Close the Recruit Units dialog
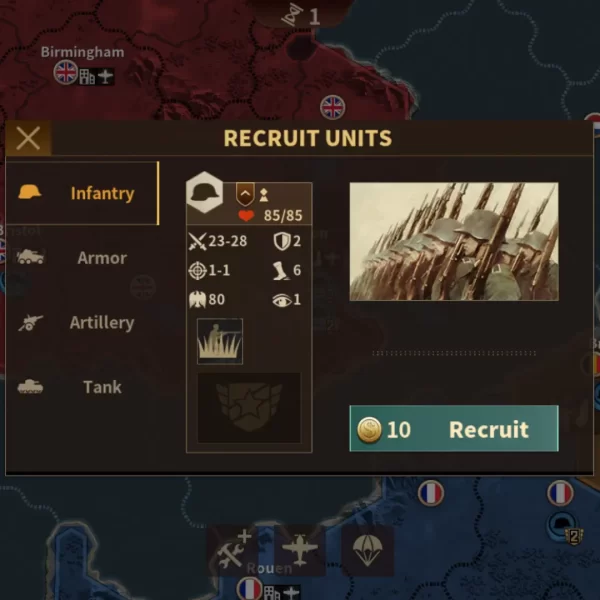Image resolution: width=600 pixels, height=600 pixels. tap(28, 138)
